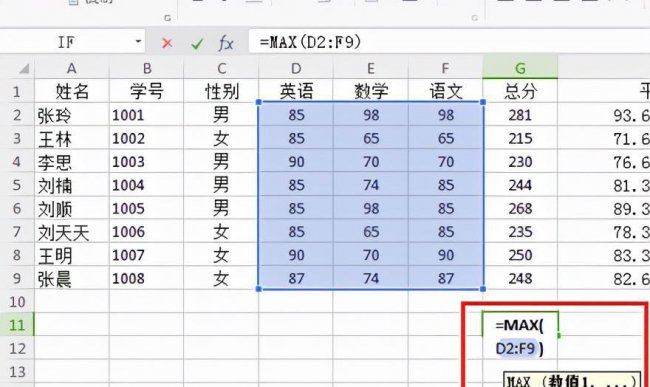The width and height of the screenshot is (650, 387).
Task: Select the cell with name 李思
Action: 72,162
